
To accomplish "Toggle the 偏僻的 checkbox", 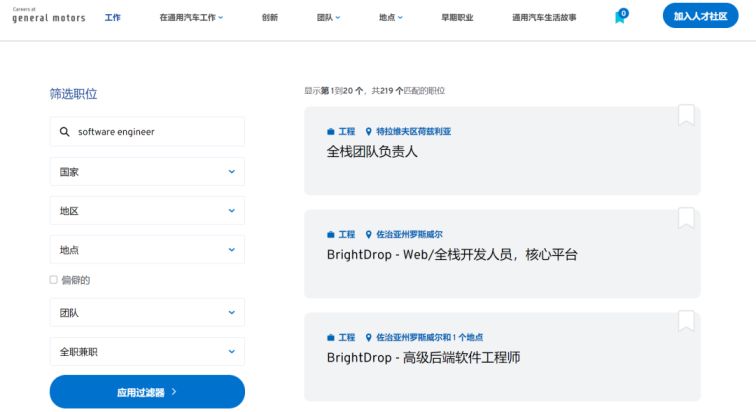I will pos(54,280).
